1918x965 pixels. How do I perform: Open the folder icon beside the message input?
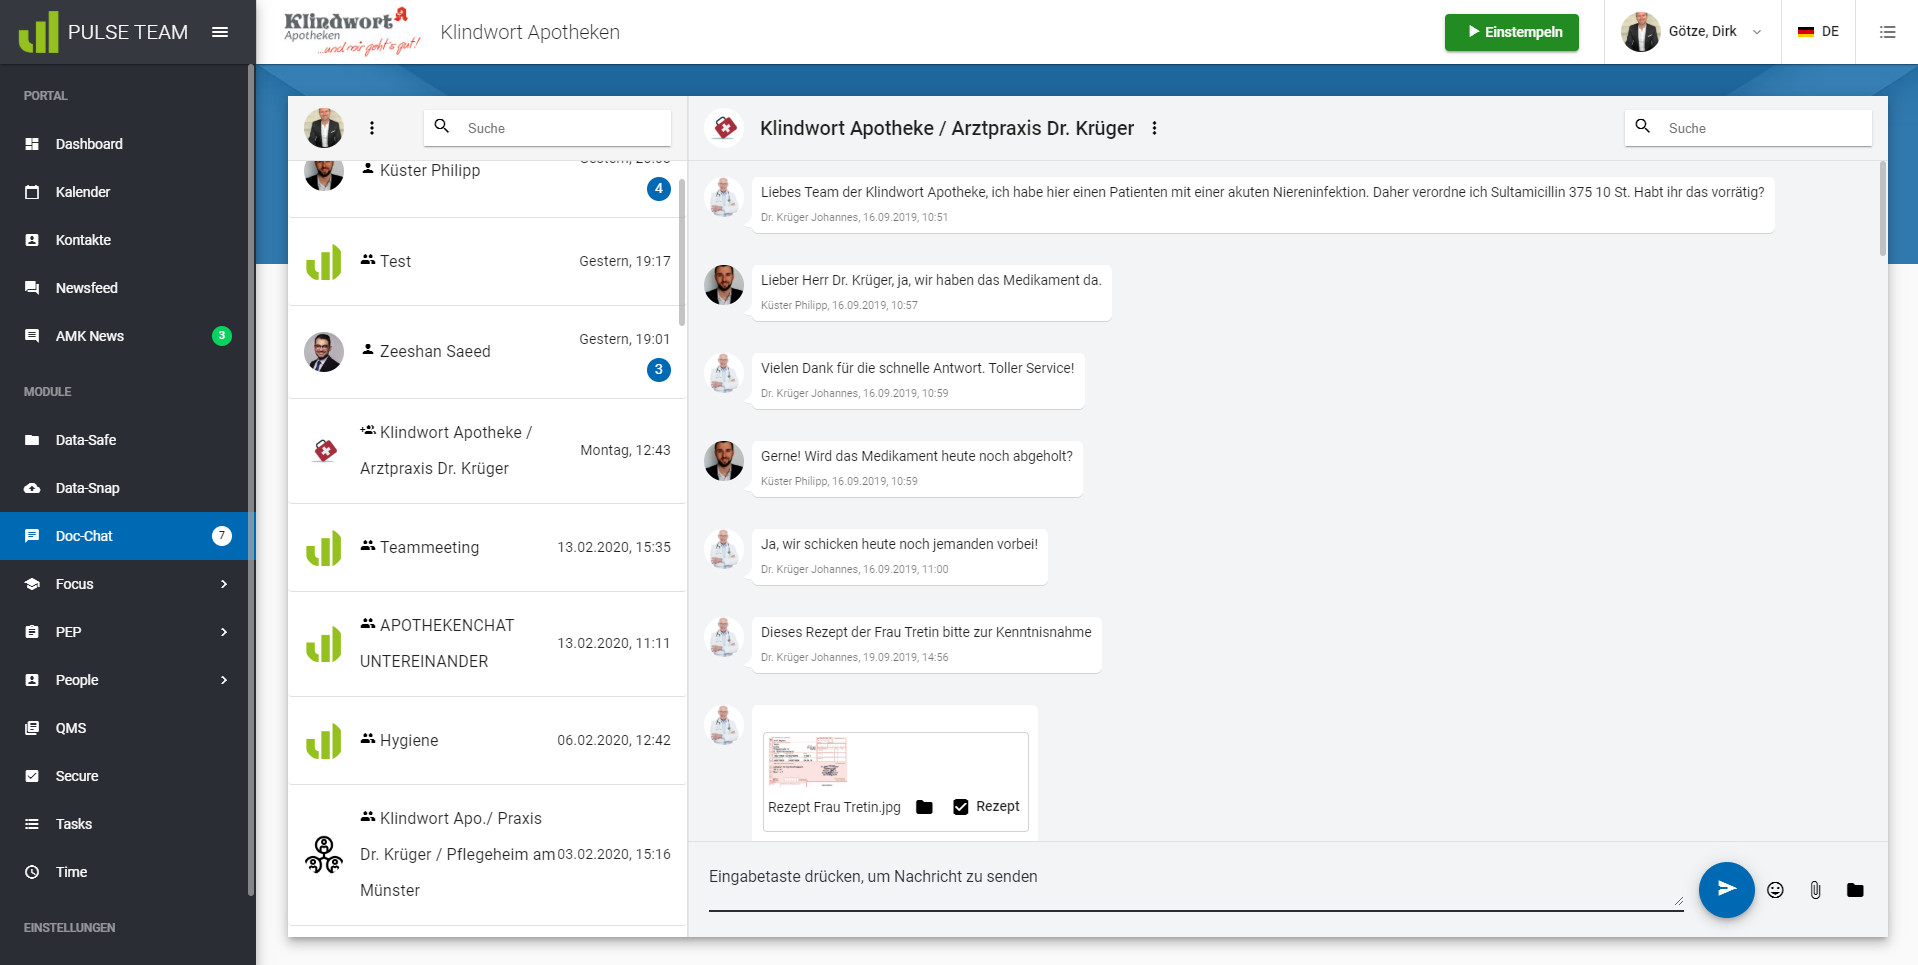coord(1855,890)
